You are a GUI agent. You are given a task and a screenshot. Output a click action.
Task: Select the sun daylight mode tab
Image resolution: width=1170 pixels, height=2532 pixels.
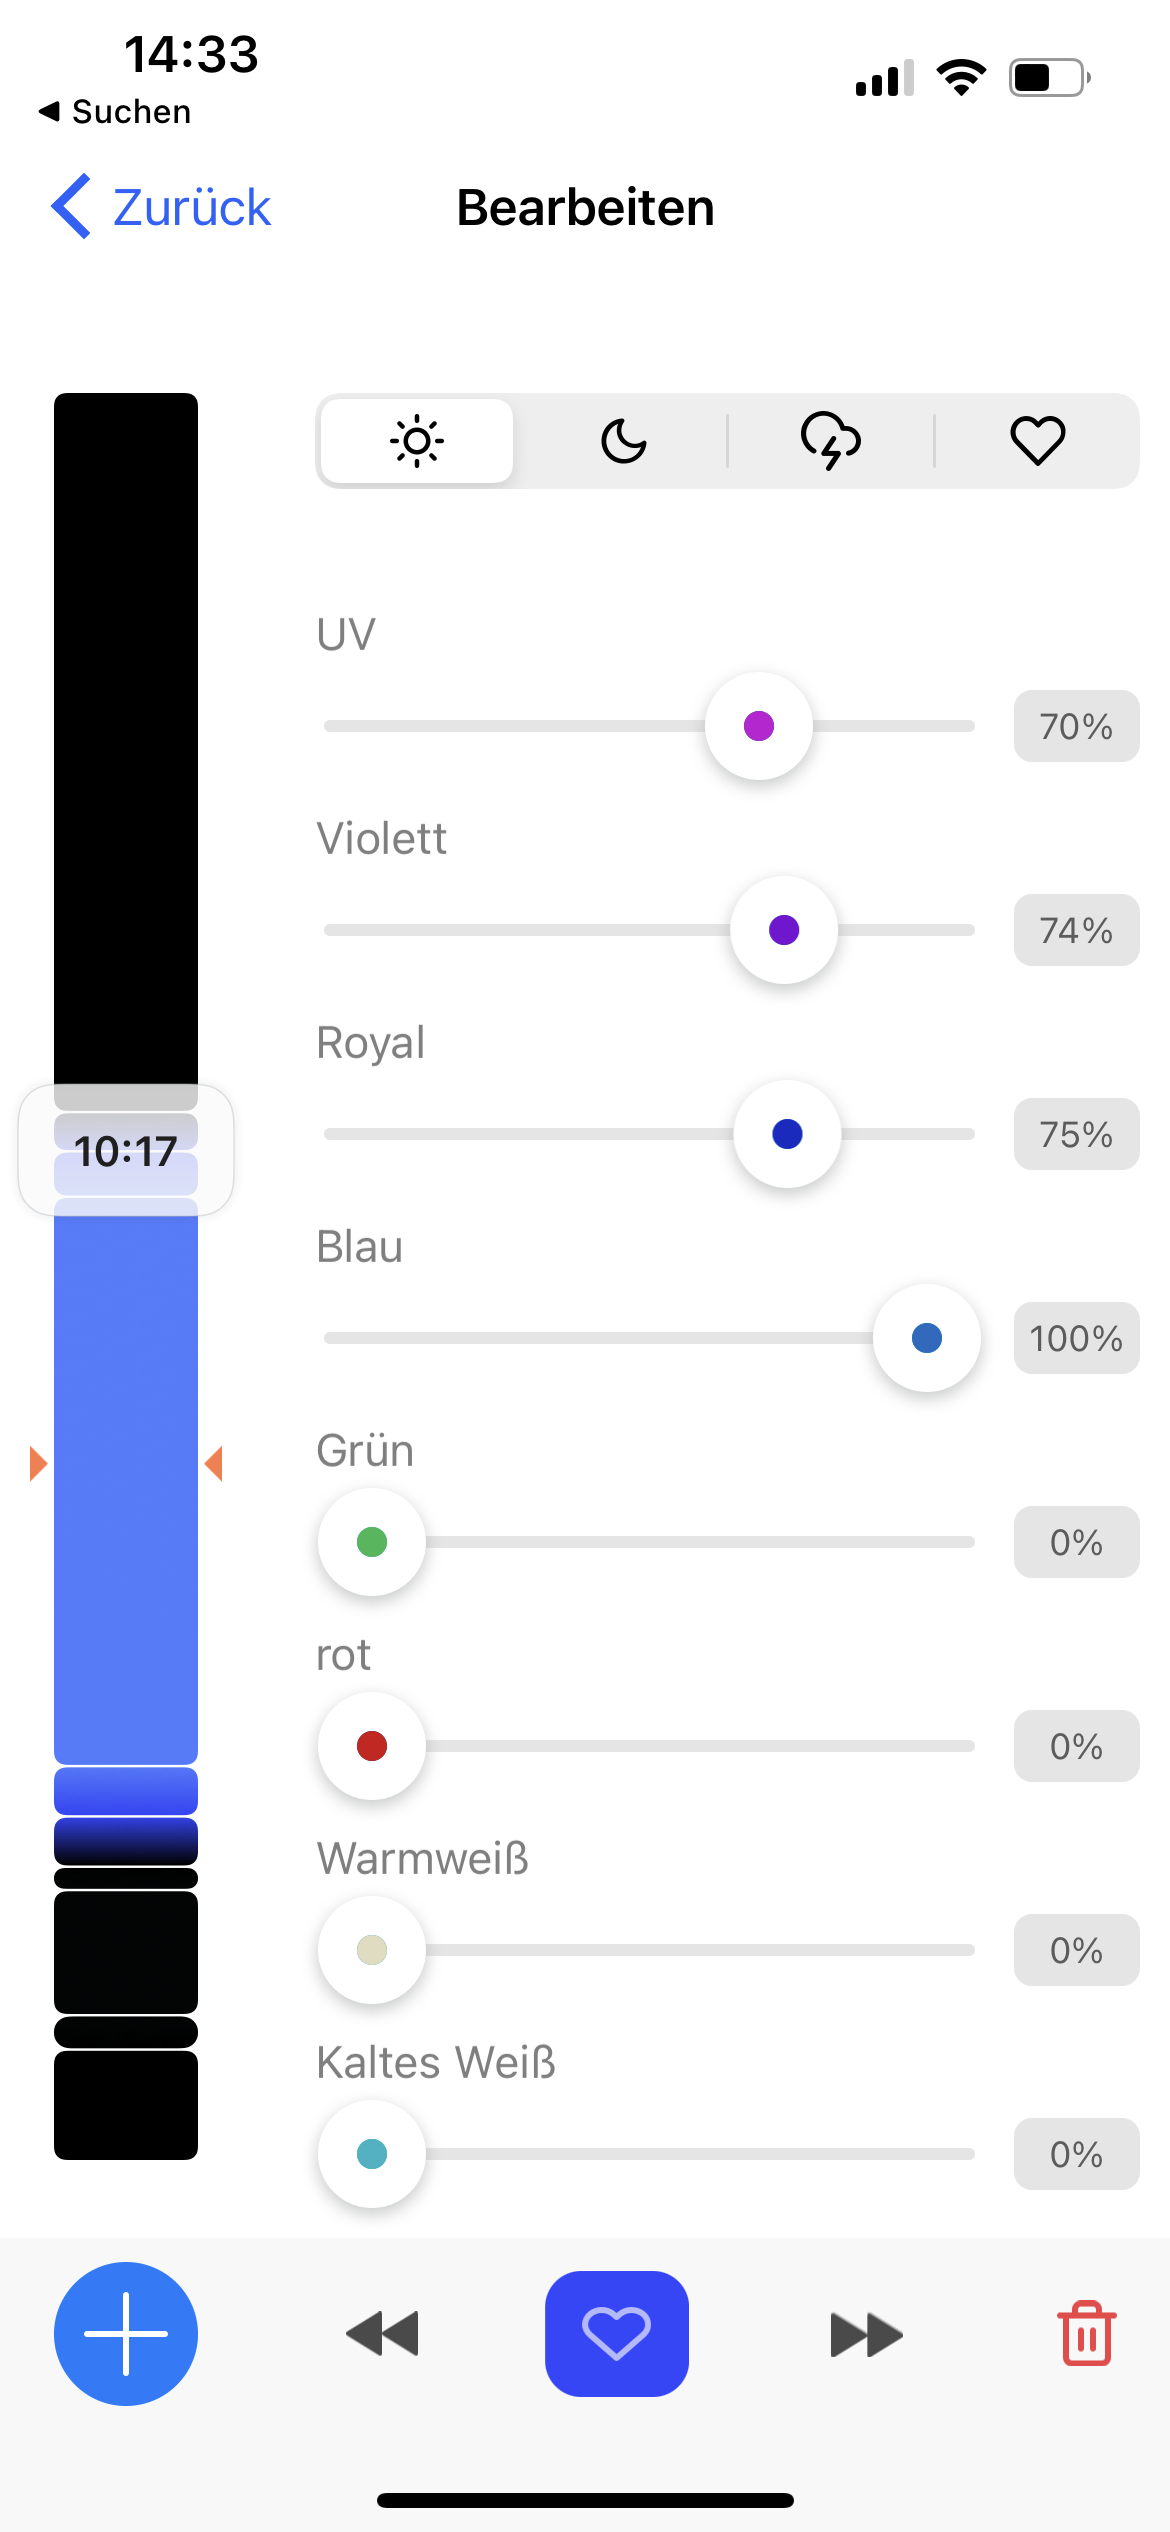click(x=417, y=441)
